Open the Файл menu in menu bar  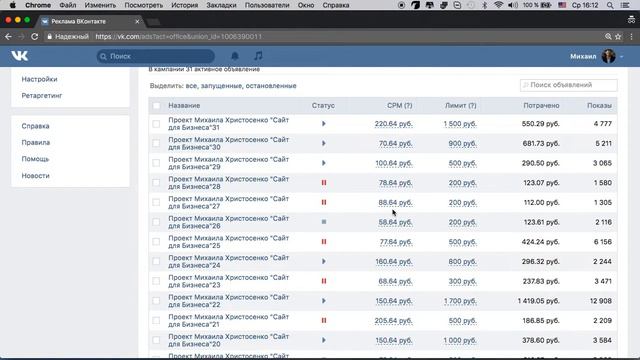[68, 5]
